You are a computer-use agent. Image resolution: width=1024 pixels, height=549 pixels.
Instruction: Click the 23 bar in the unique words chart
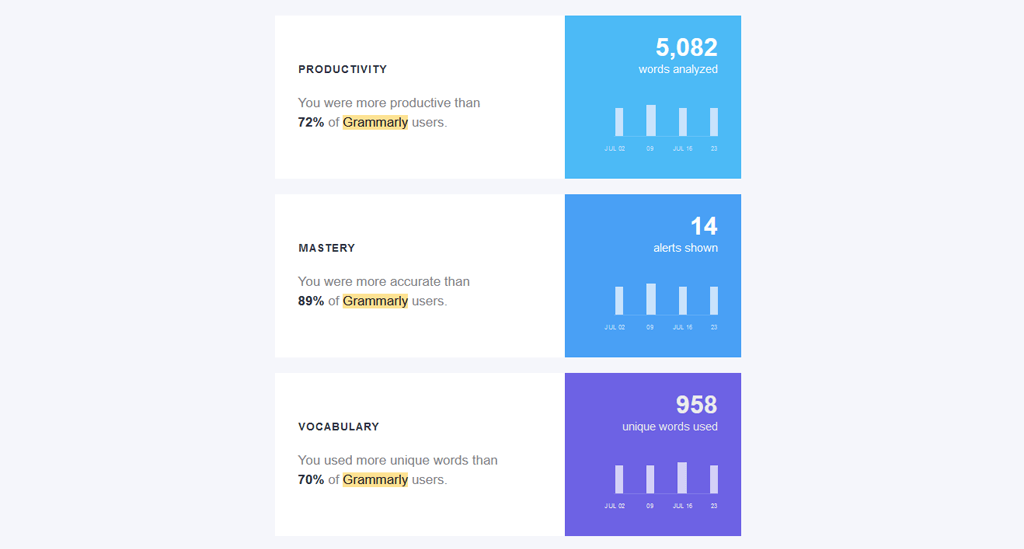(x=714, y=479)
